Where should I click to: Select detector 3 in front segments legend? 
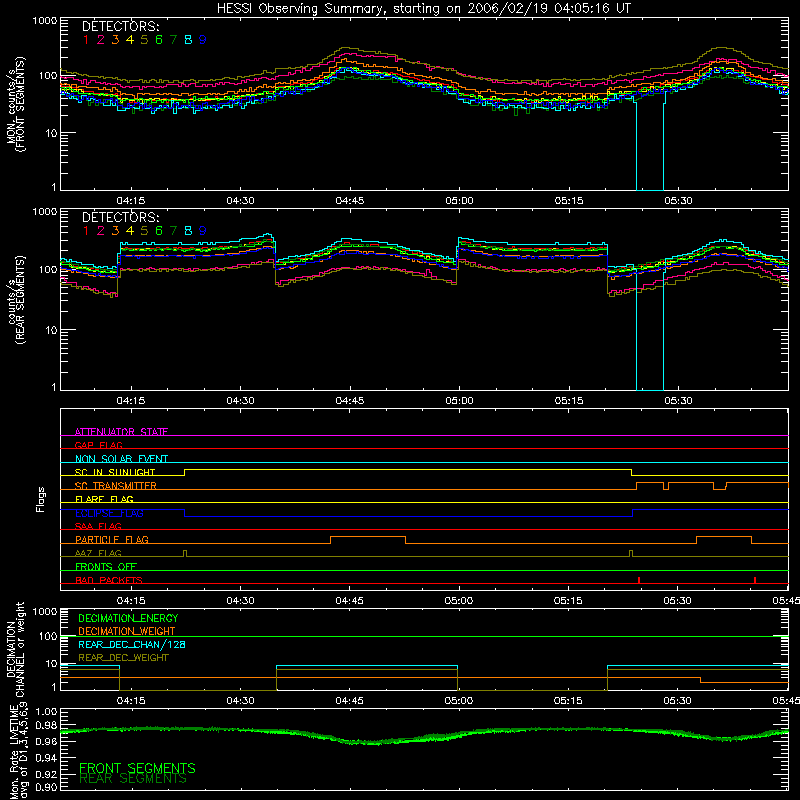click(115, 40)
